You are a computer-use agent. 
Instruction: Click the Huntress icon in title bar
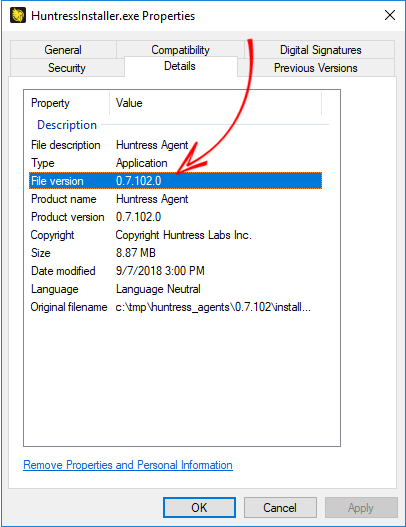tap(18, 15)
